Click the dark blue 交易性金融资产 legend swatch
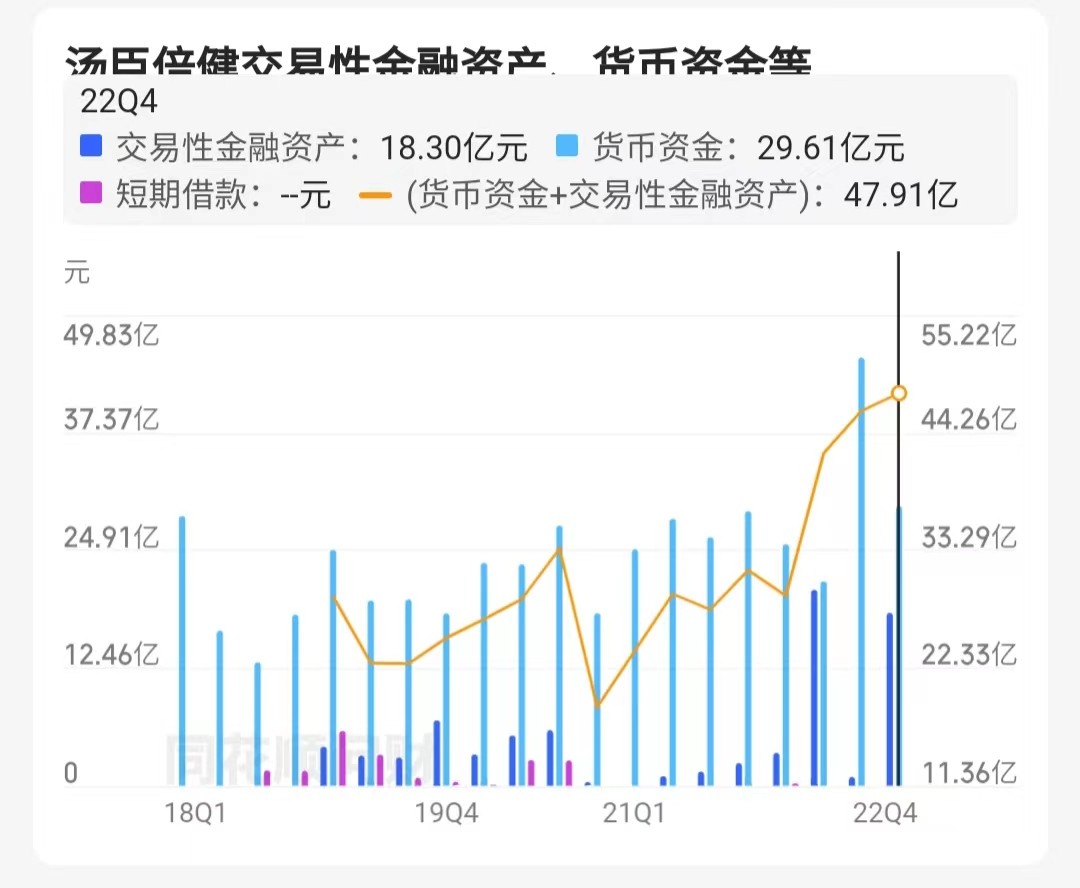Screen dimensions: 1080x888 coord(91,146)
